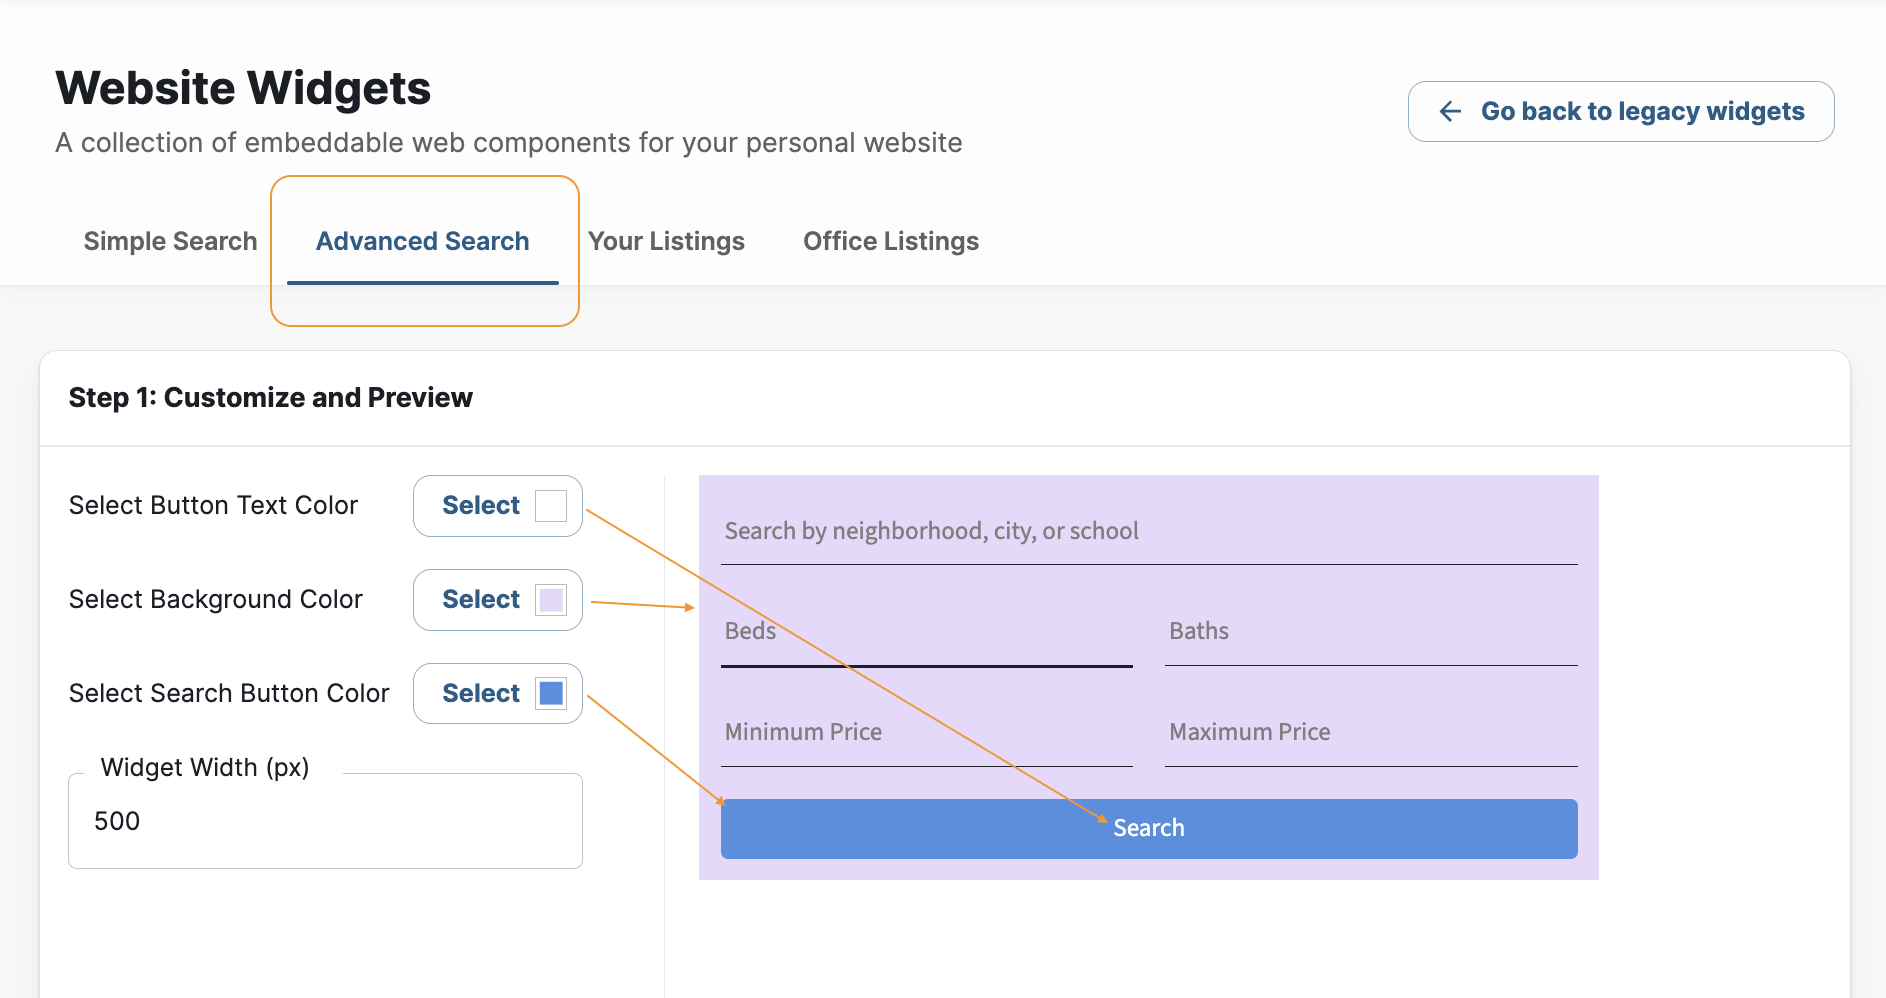Click the 'Step 1: Customize and Preview' heading
1886x998 pixels.
click(270, 398)
